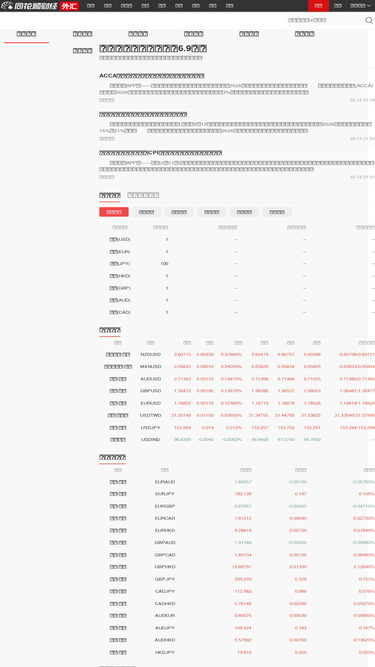Click the red highlighted button in header
The image size is (375, 667).
pos(318,6)
